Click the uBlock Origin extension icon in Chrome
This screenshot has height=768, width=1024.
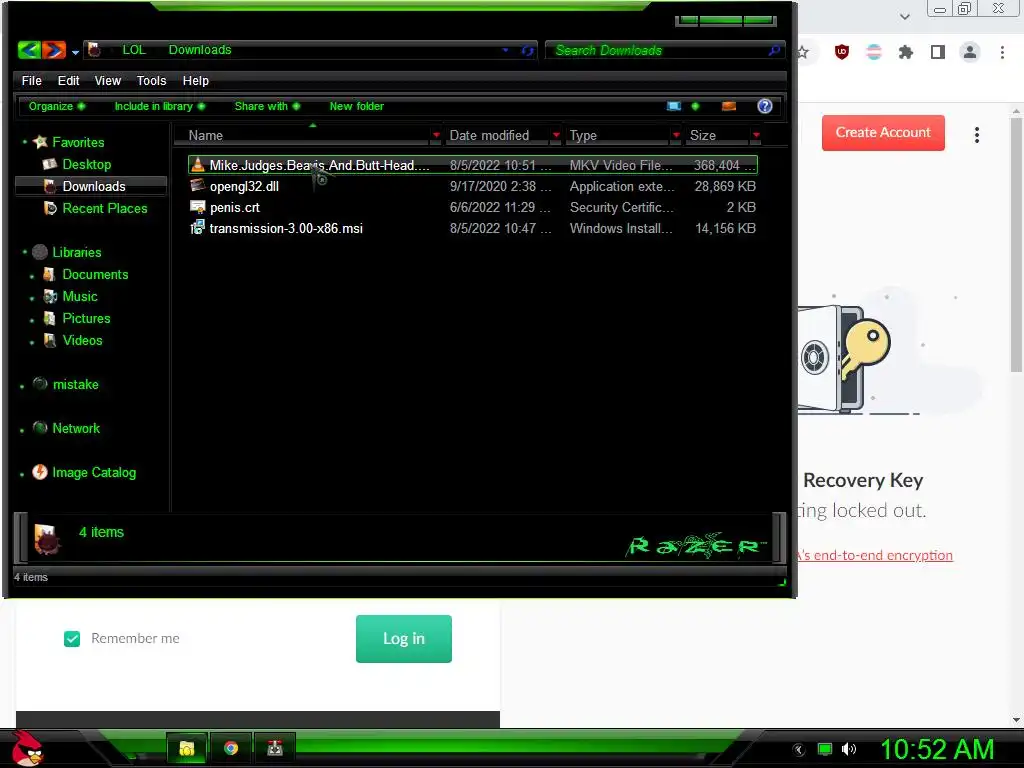842,52
